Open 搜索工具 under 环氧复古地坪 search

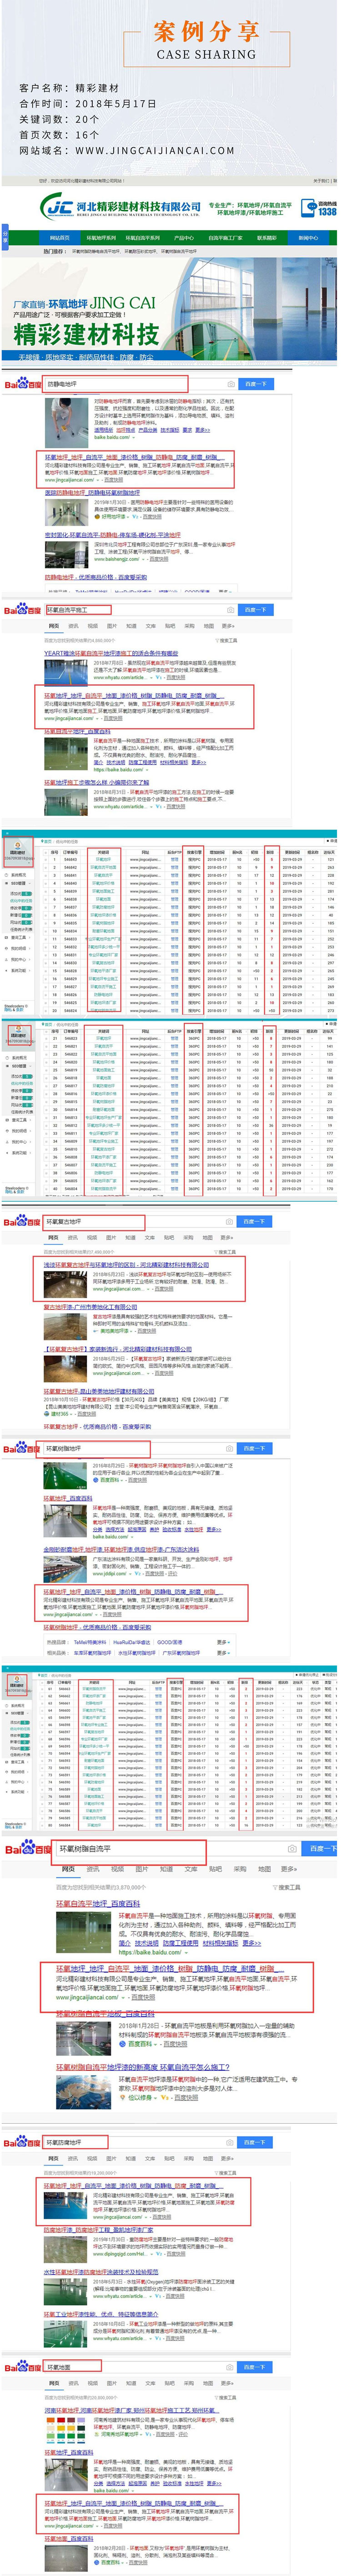point(227,1251)
